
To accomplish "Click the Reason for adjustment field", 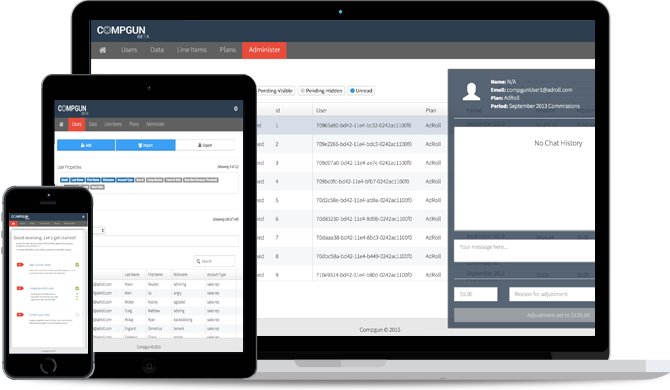I will 552,294.
